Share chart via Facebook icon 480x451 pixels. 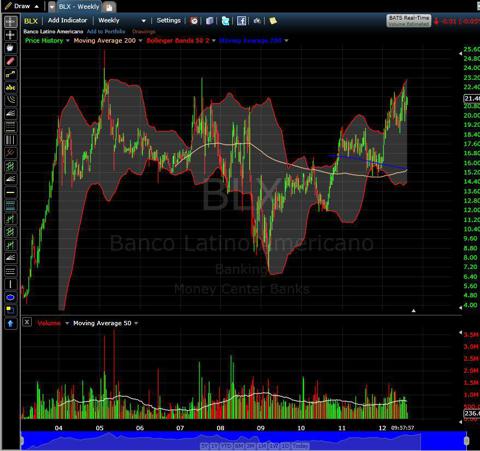point(241,21)
